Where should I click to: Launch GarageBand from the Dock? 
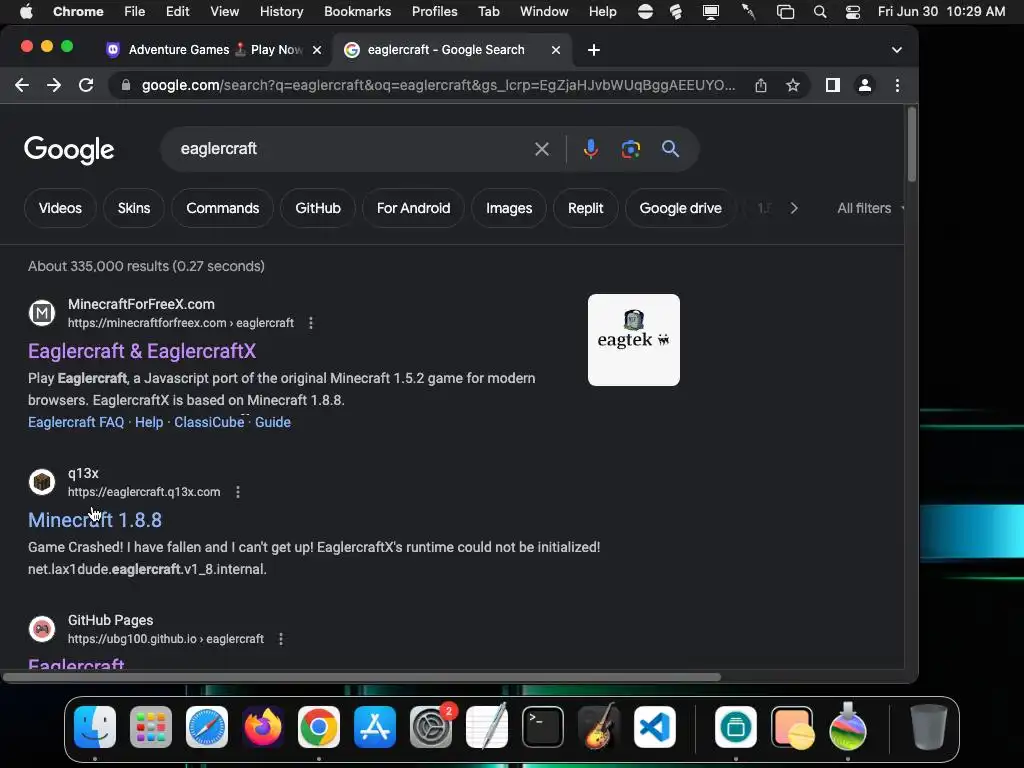[599, 727]
